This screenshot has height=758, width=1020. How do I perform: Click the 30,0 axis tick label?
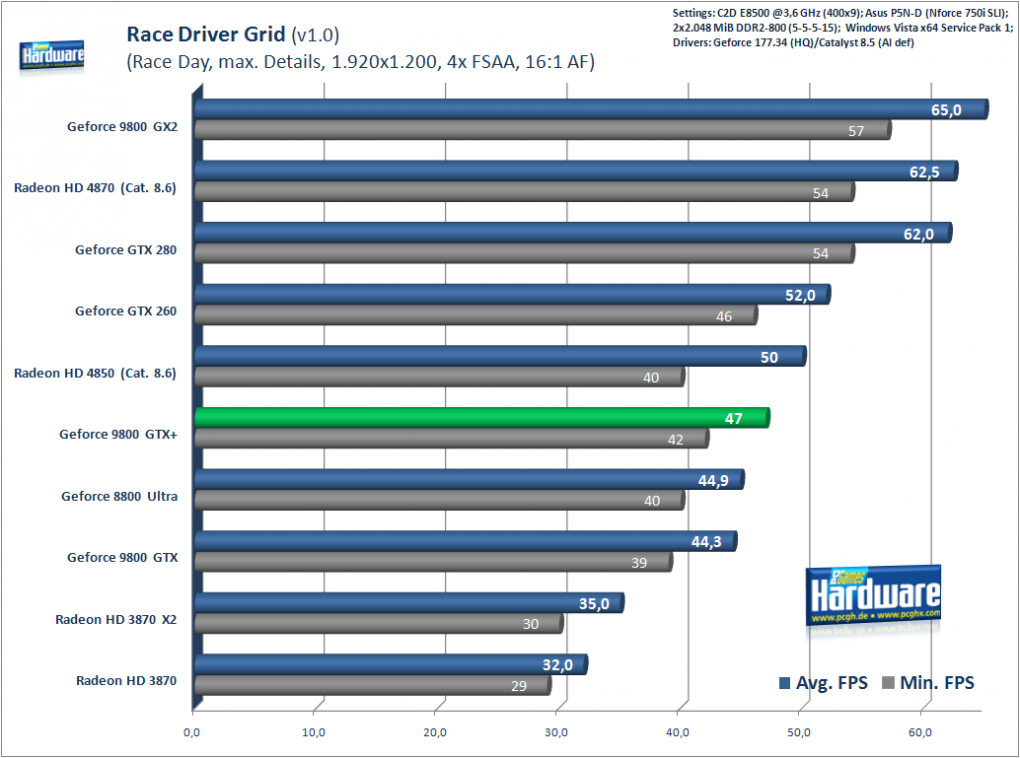pyautogui.click(x=556, y=733)
